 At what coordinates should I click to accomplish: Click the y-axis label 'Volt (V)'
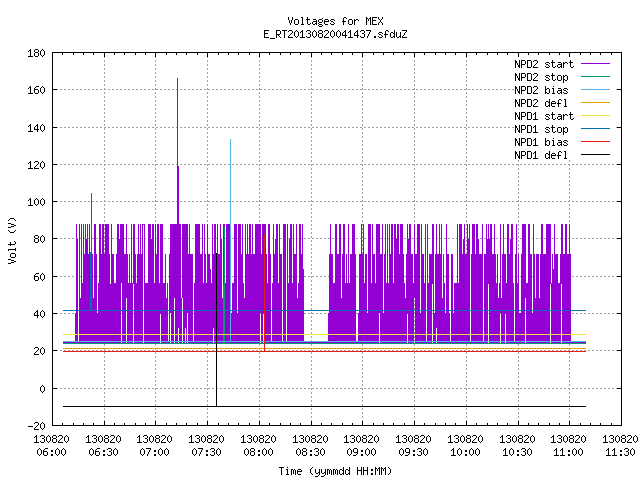(x=12, y=240)
